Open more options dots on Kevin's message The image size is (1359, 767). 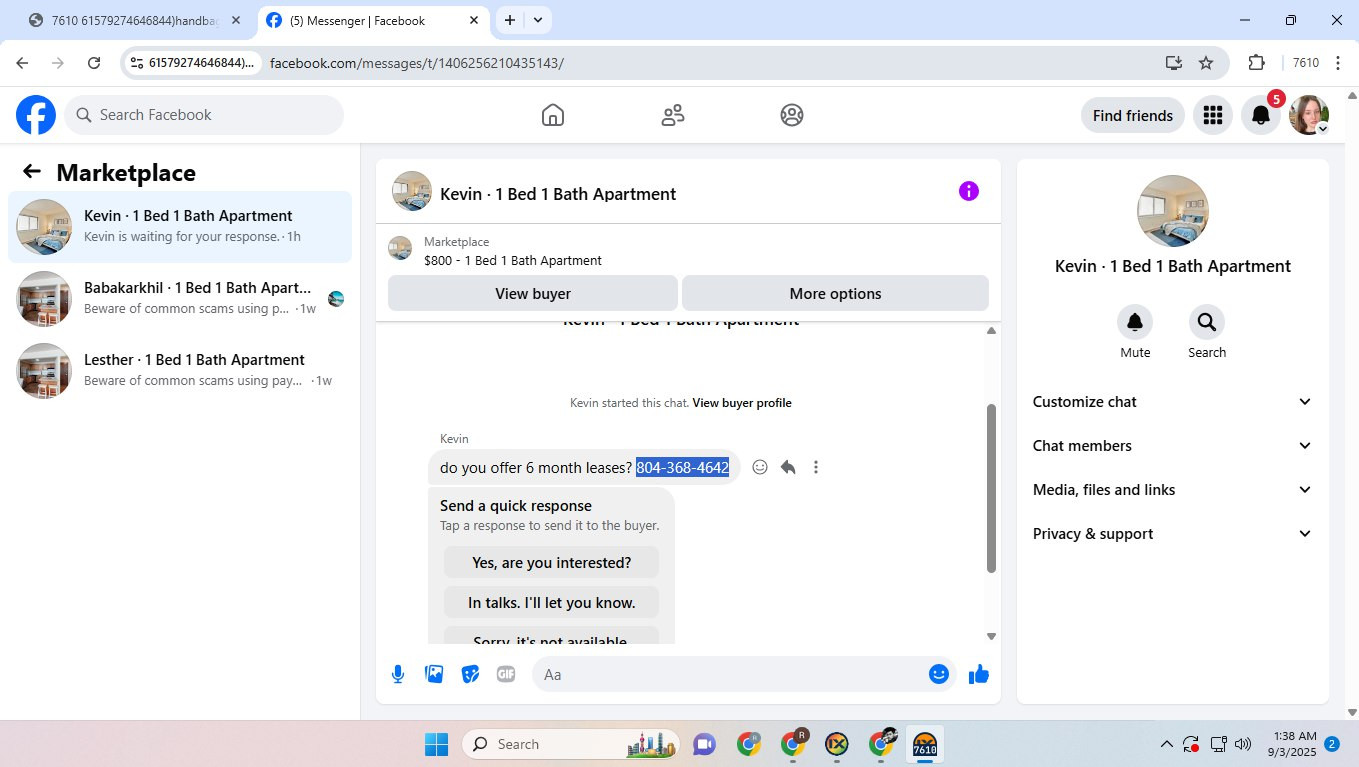(816, 467)
